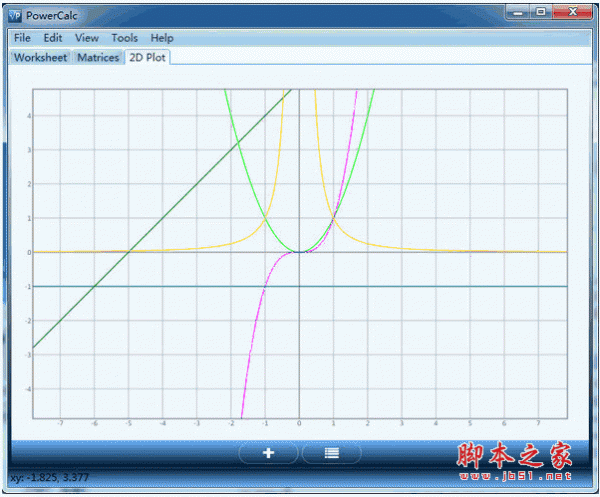Click the x-axis label -7

pyautogui.click(x=60, y=423)
